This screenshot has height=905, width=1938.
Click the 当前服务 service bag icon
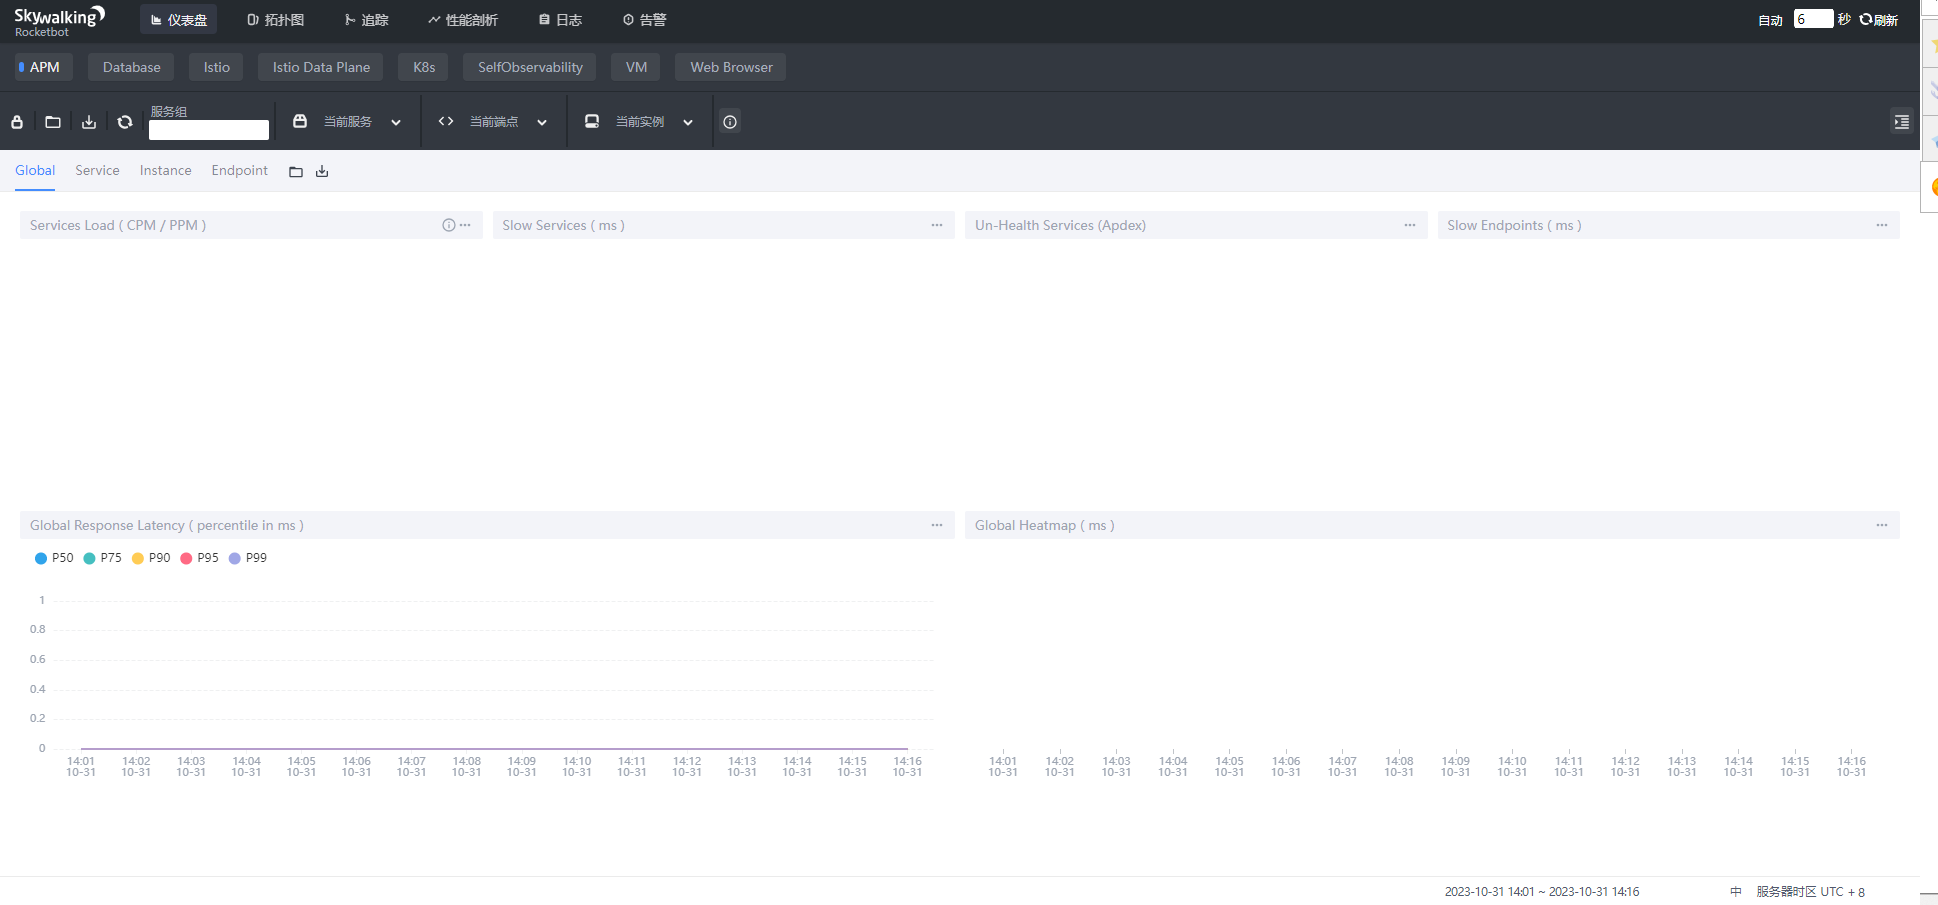(300, 121)
